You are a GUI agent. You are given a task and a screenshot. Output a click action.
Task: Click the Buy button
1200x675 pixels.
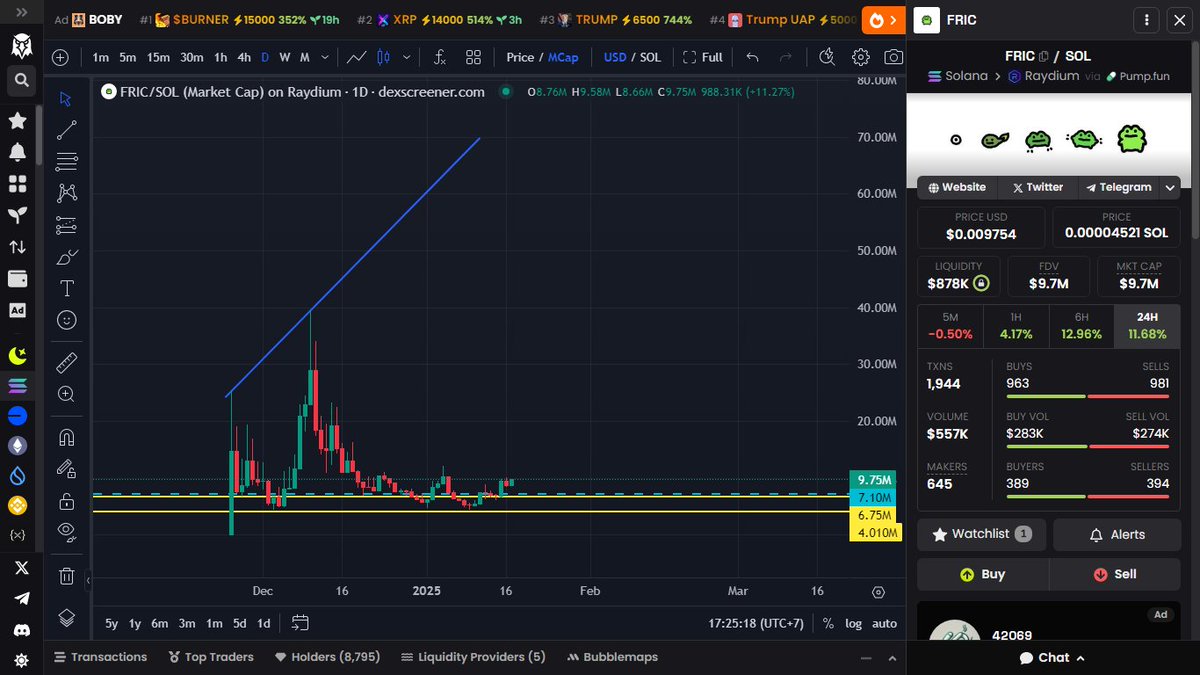coord(983,574)
